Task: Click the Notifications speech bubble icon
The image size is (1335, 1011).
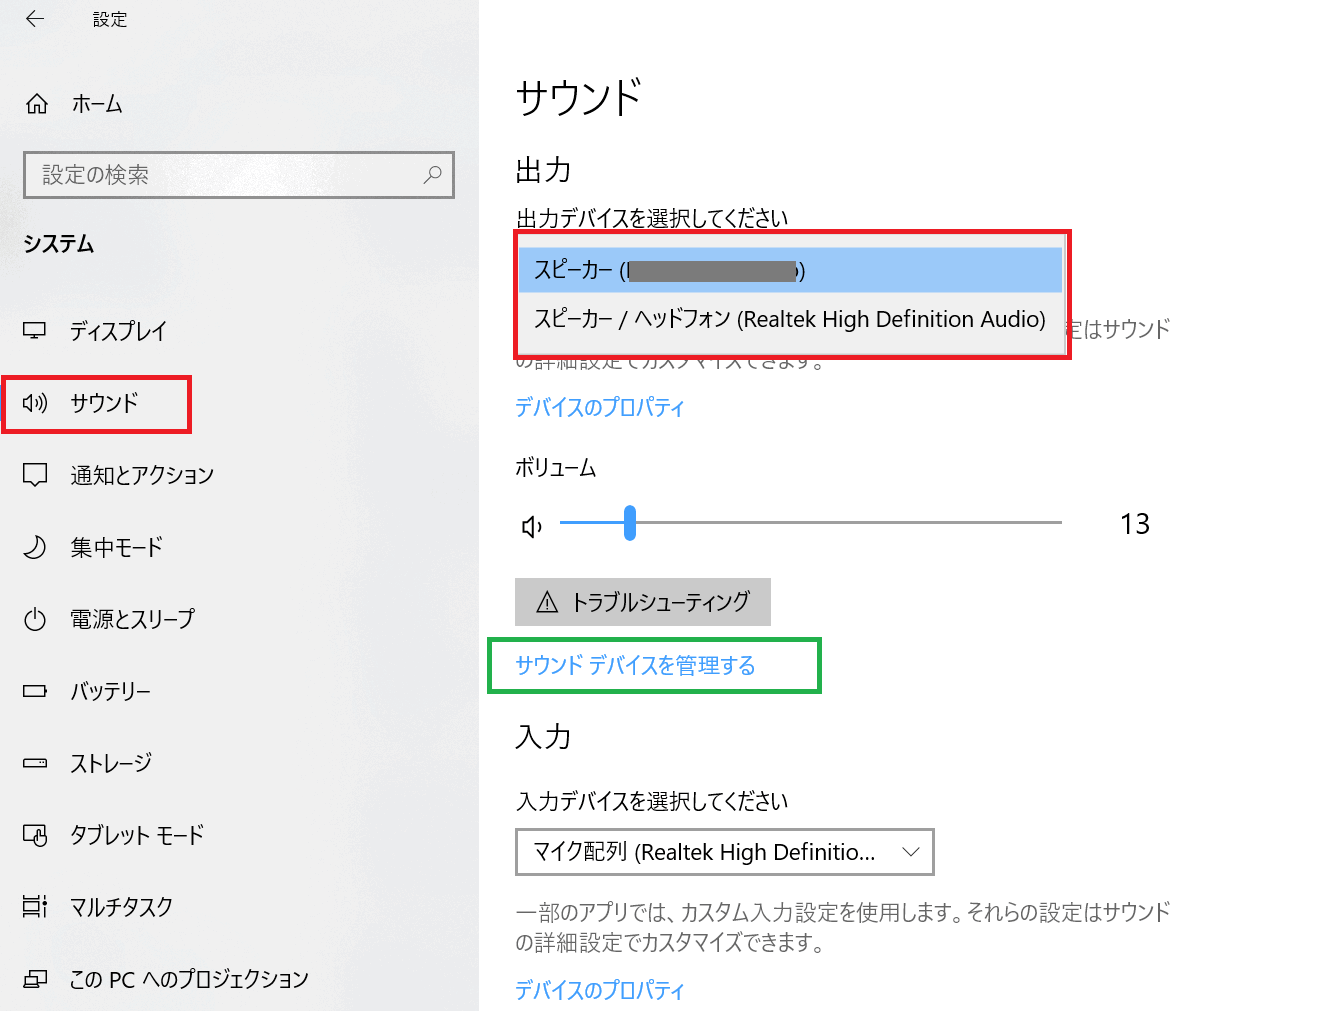Action: click(35, 475)
